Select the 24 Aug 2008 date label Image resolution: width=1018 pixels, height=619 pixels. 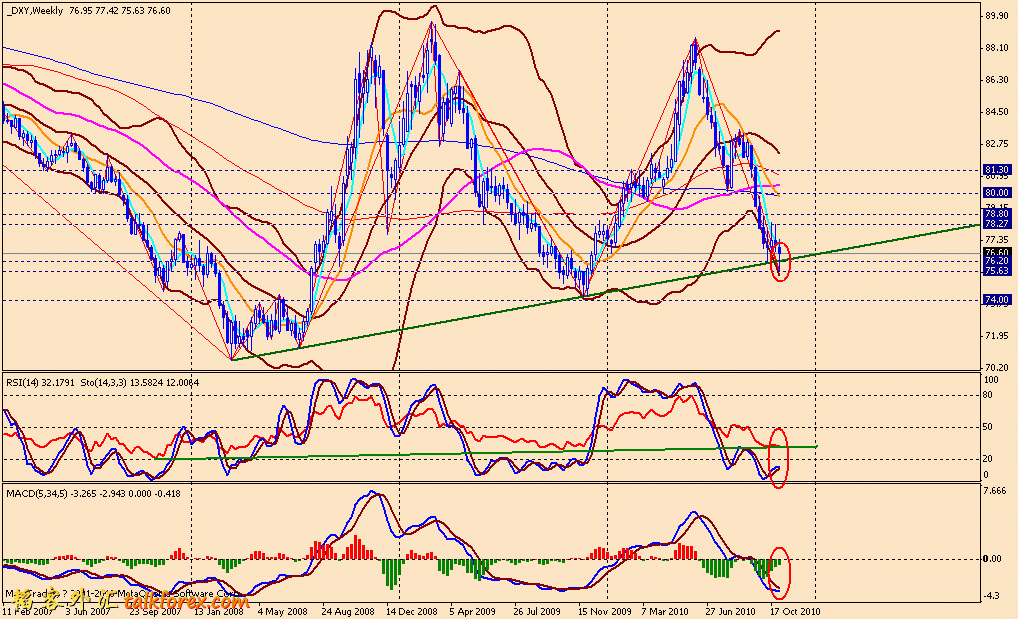pyautogui.click(x=347, y=609)
